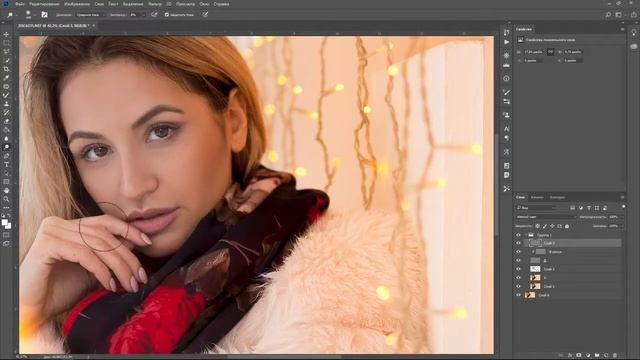640x360 pixels.
Task: Open the Изображение menu
Action: [x=77, y=4]
